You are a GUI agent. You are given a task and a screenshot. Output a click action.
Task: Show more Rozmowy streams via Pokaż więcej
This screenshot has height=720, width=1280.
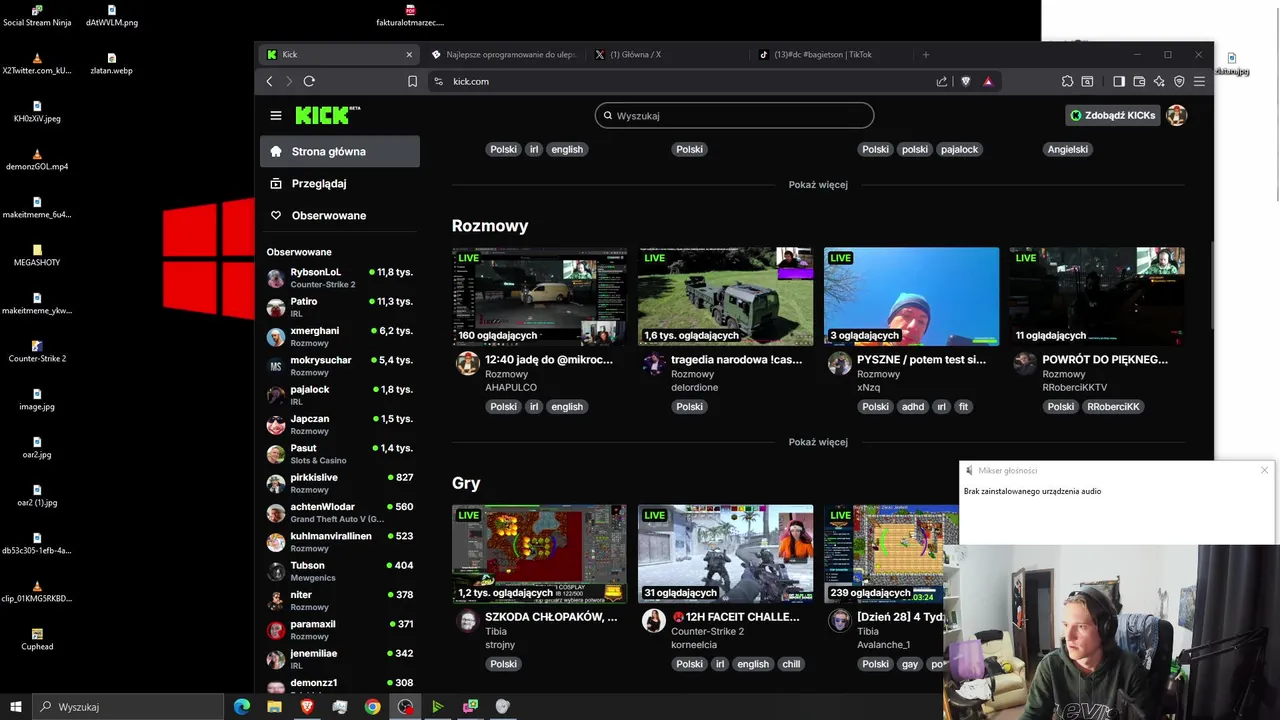pos(818,442)
